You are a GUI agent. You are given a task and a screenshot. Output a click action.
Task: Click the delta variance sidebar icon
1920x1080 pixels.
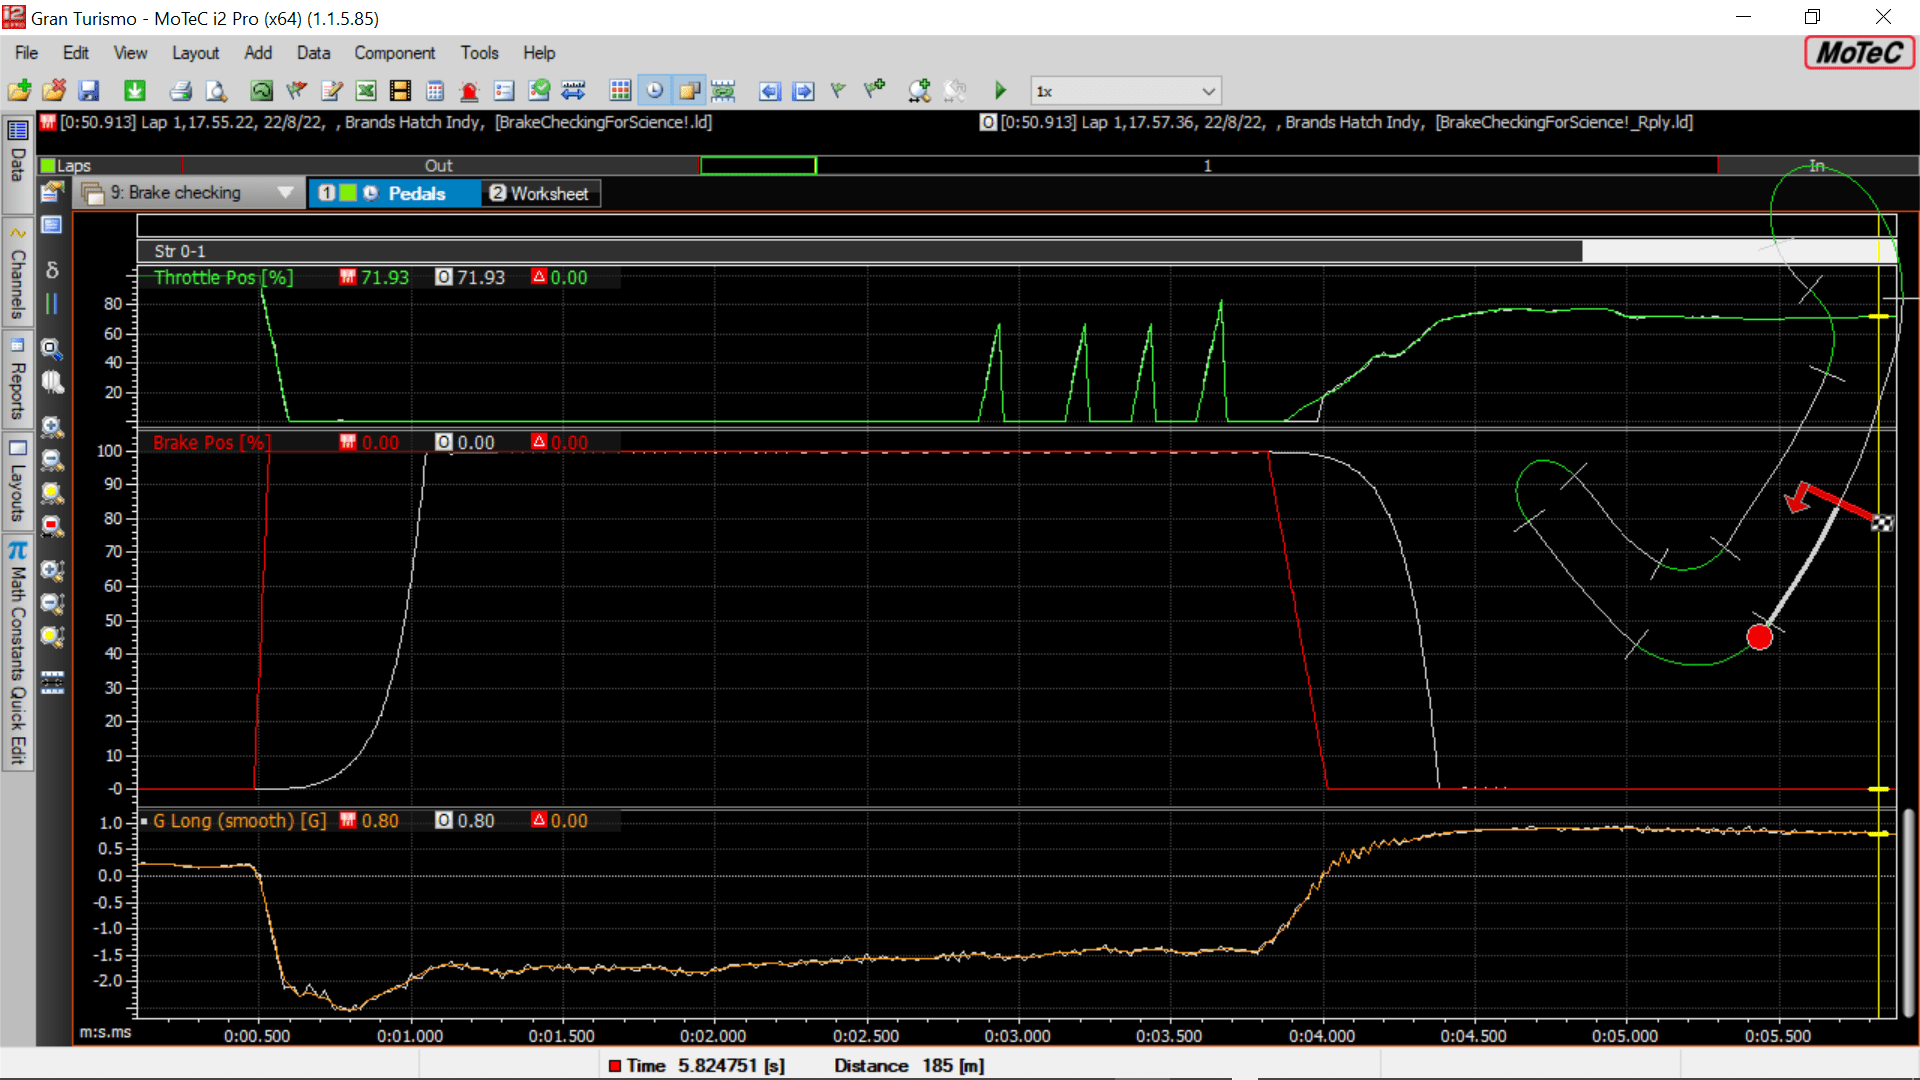click(x=52, y=270)
